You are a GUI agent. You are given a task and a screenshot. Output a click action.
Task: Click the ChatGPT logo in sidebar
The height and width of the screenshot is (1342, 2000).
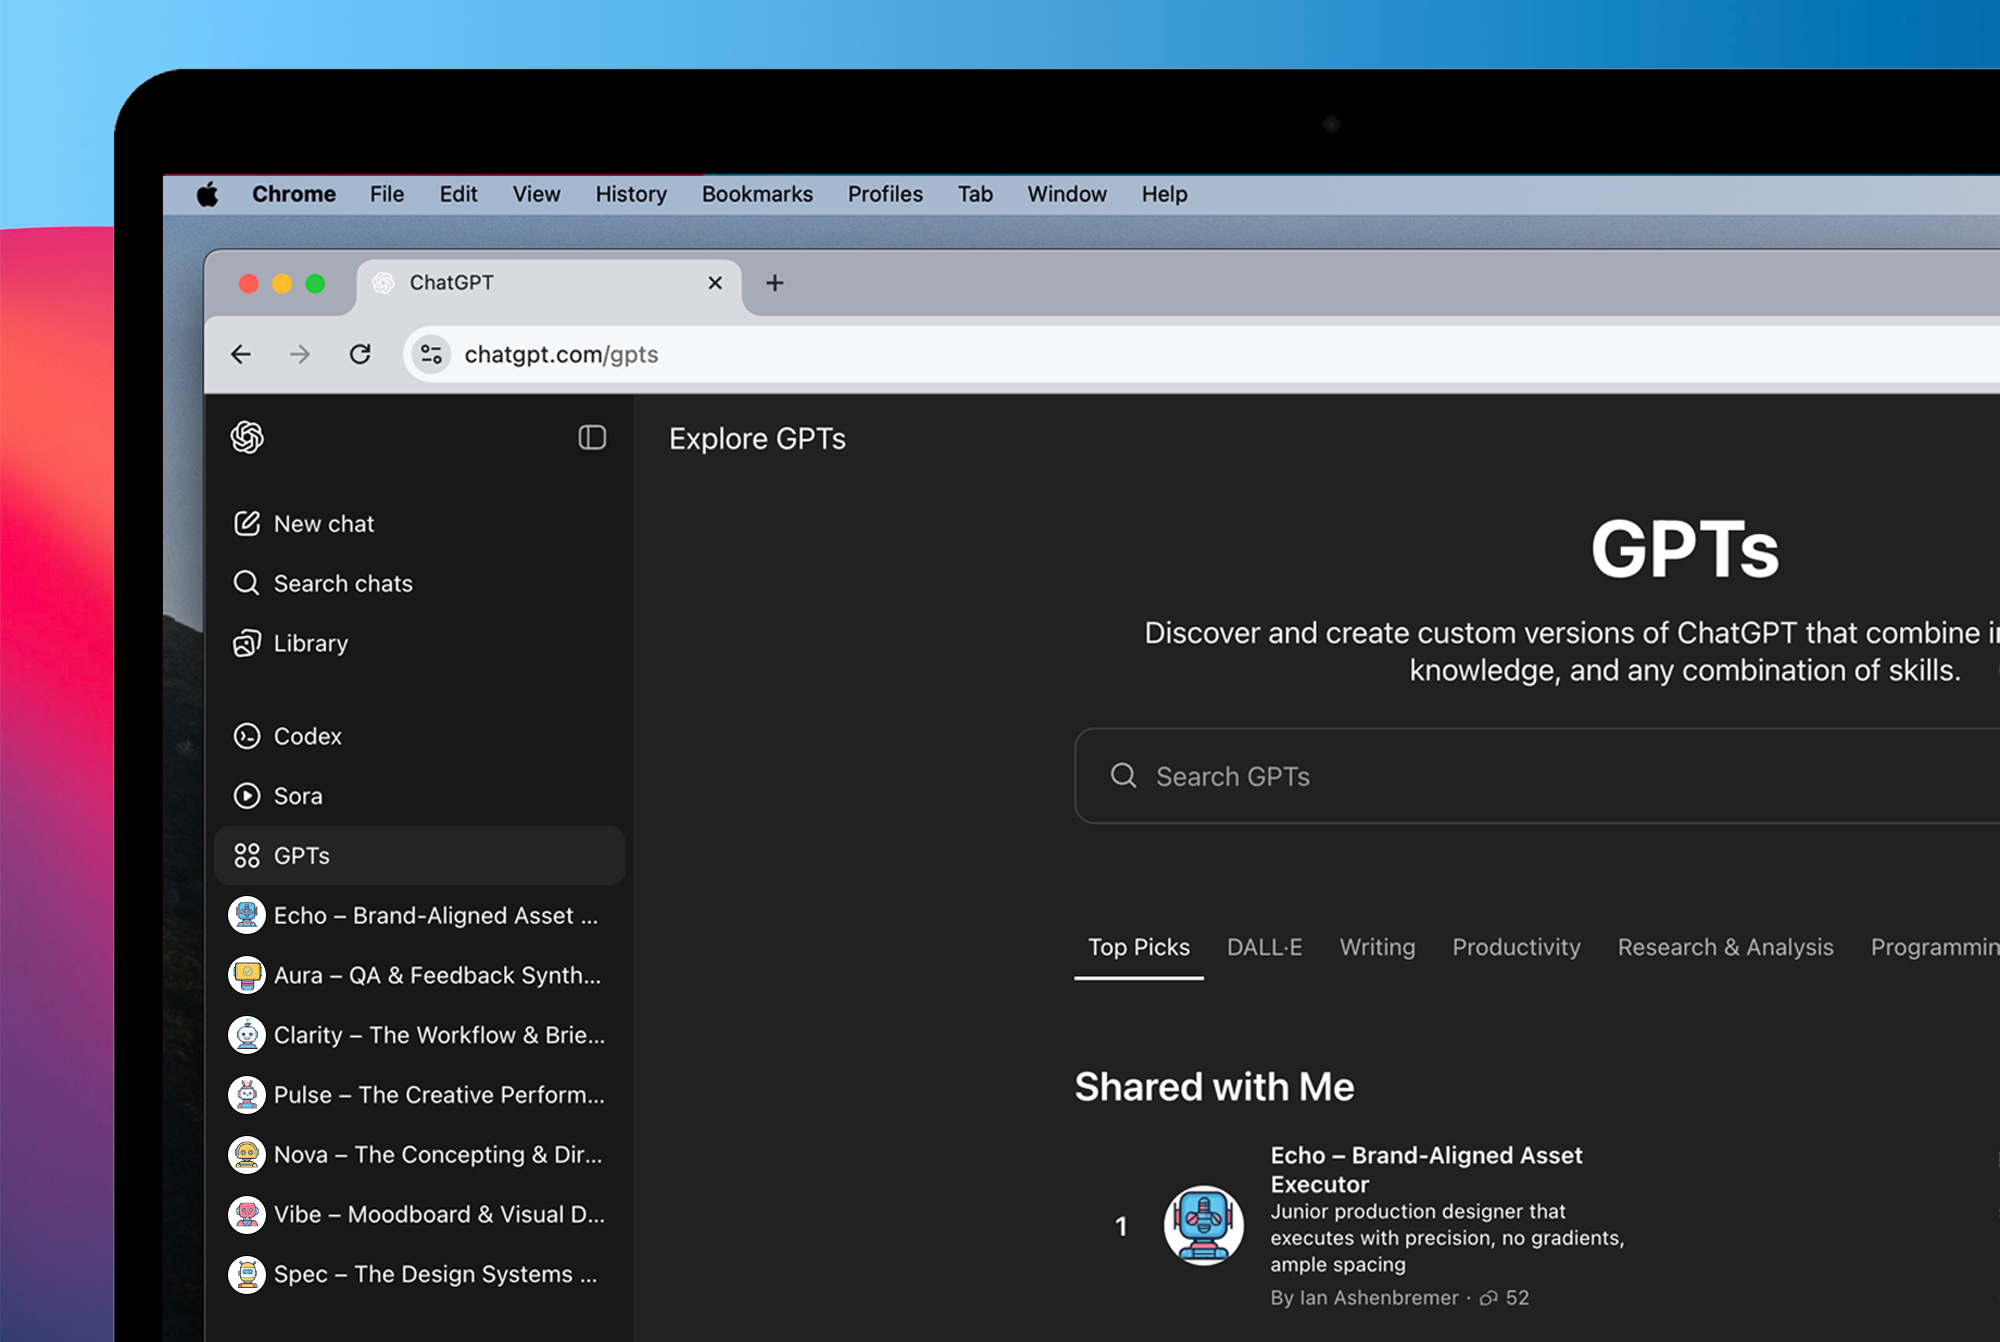[x=247, y=437]
